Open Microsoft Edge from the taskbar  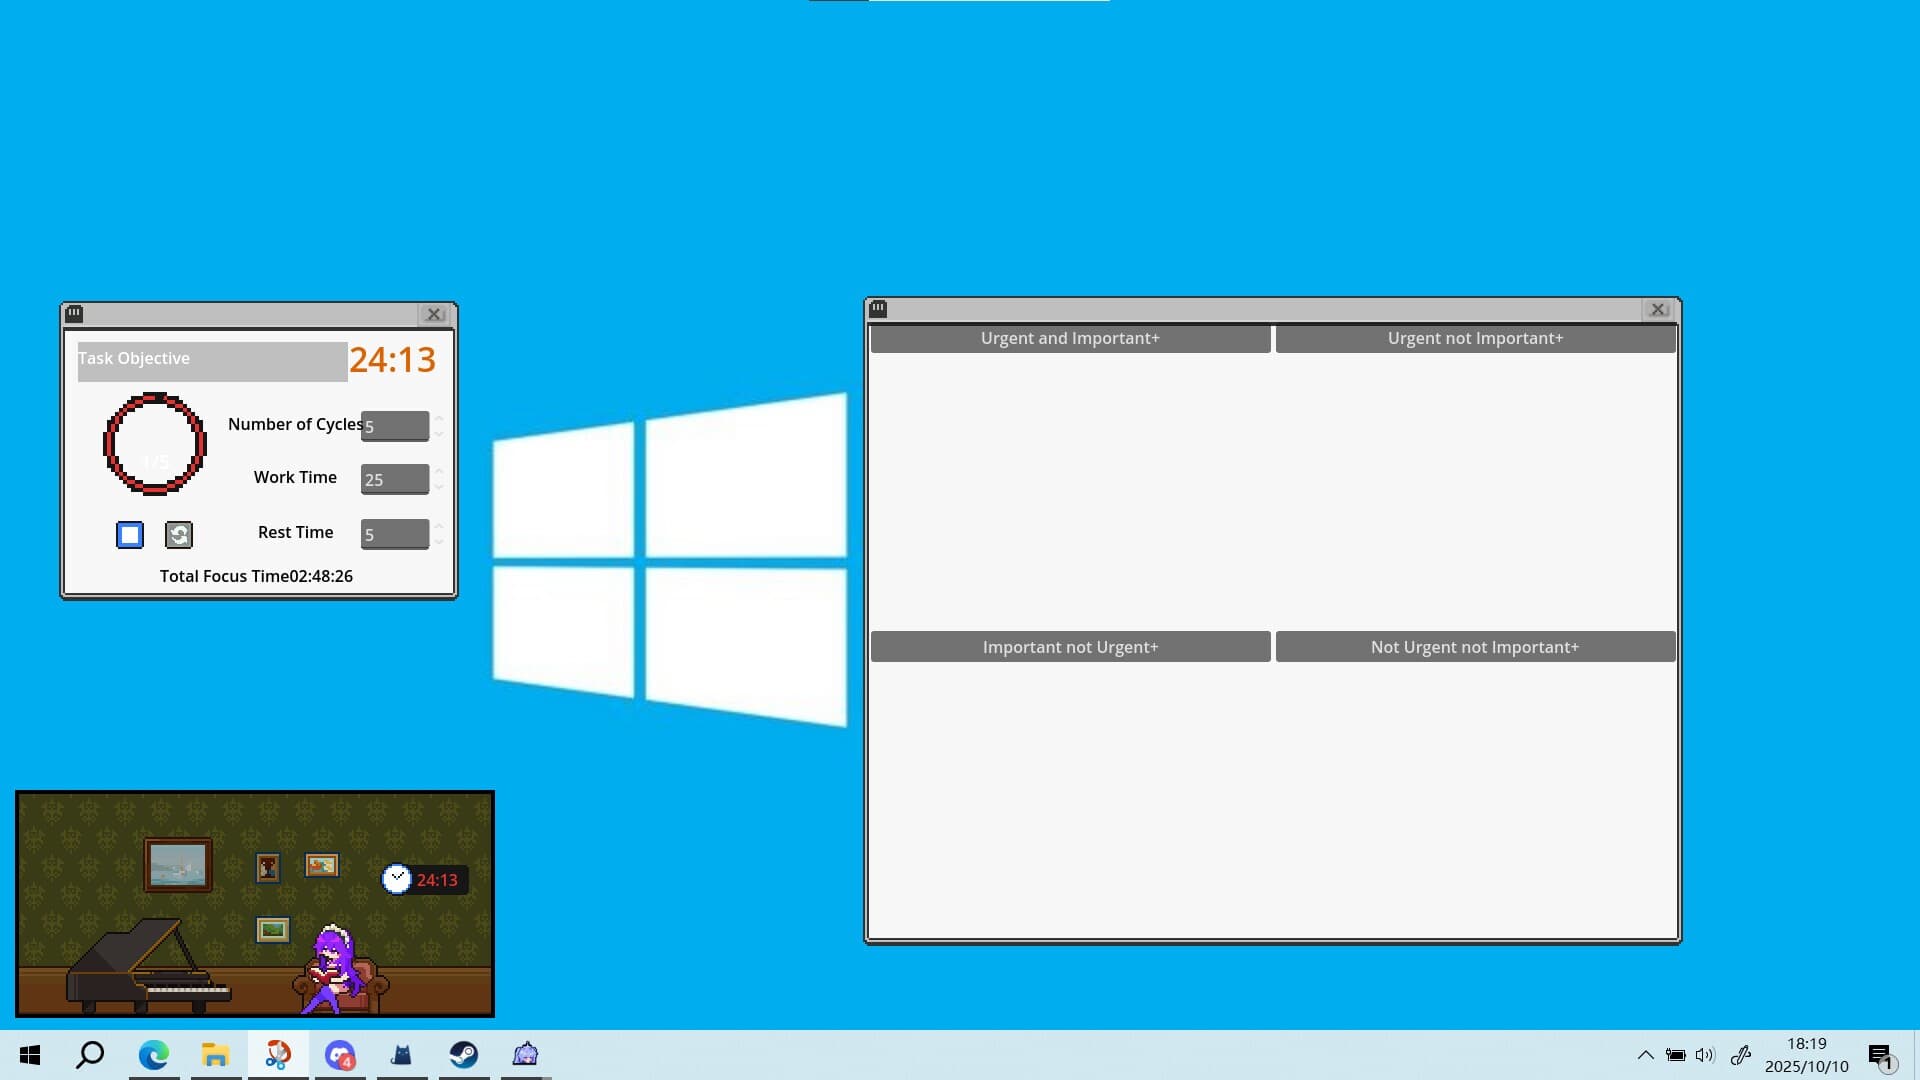tap(153, 1054)
